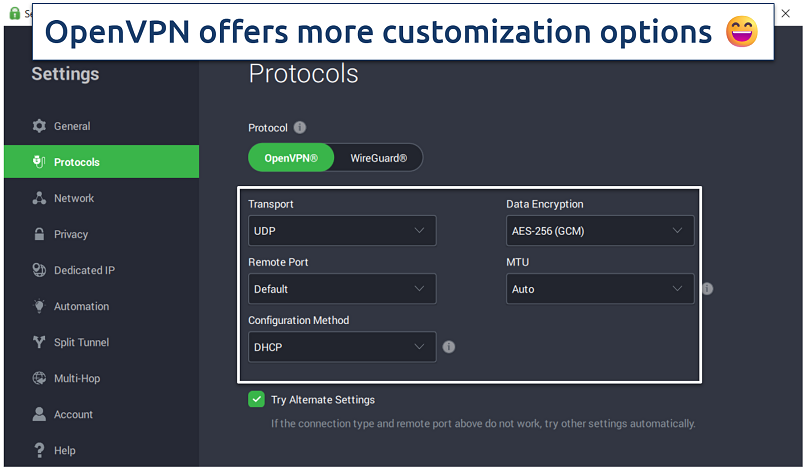Open the Remote Port dropdown
The height and width of the screenshot is (470, 806).
tap(342, 289)
